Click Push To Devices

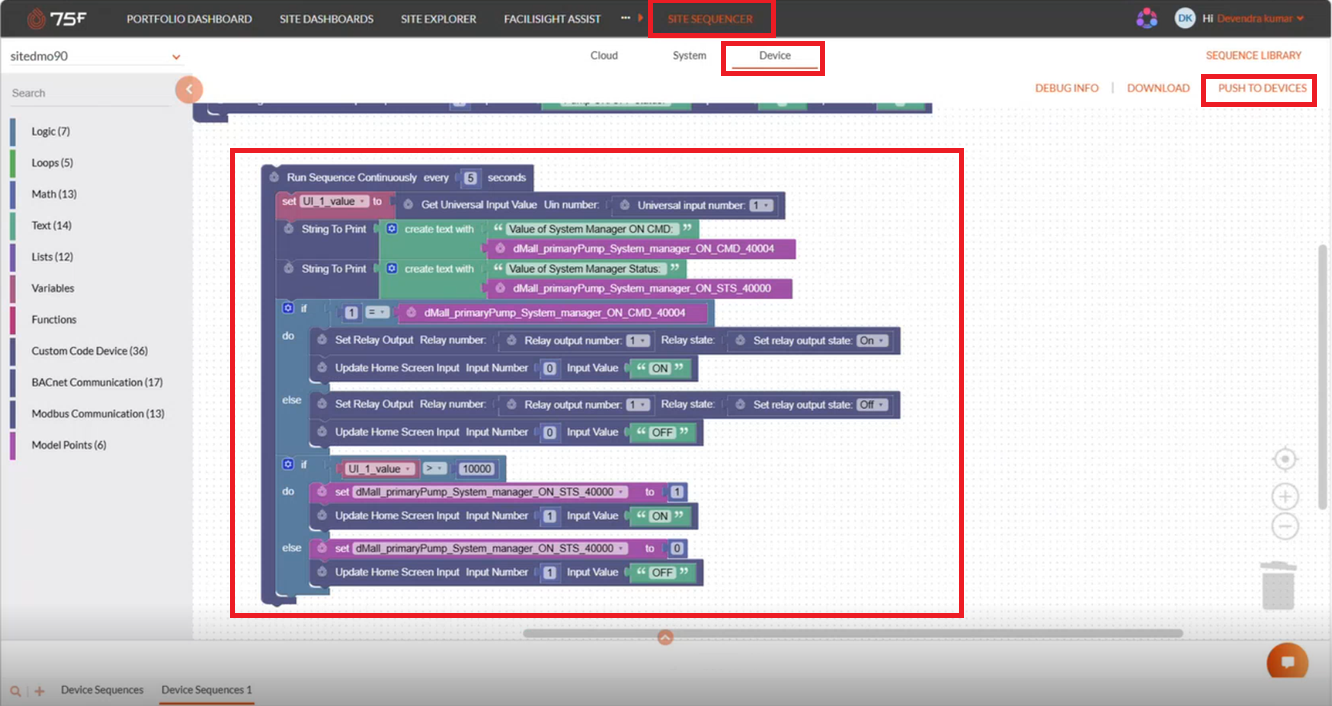1262,88
